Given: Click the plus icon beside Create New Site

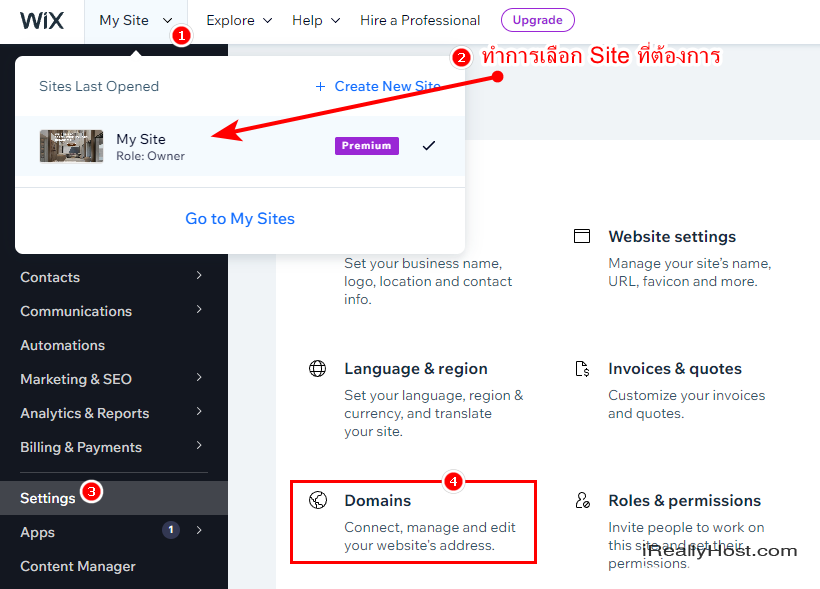Looking at the screenshot, I should click(x=321, y=86).
